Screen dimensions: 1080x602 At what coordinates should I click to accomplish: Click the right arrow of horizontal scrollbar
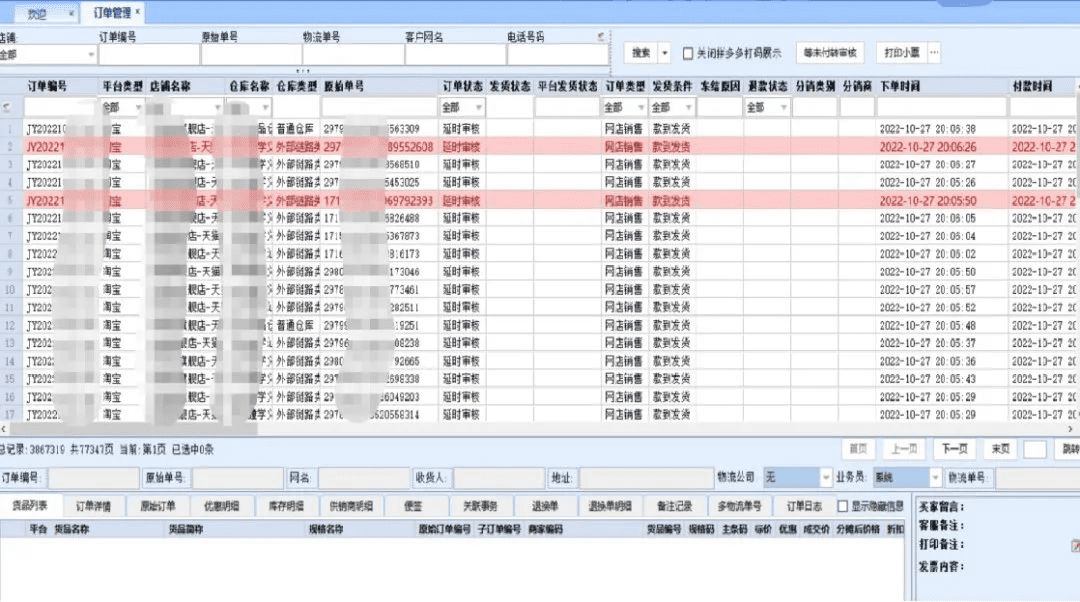1070,429
